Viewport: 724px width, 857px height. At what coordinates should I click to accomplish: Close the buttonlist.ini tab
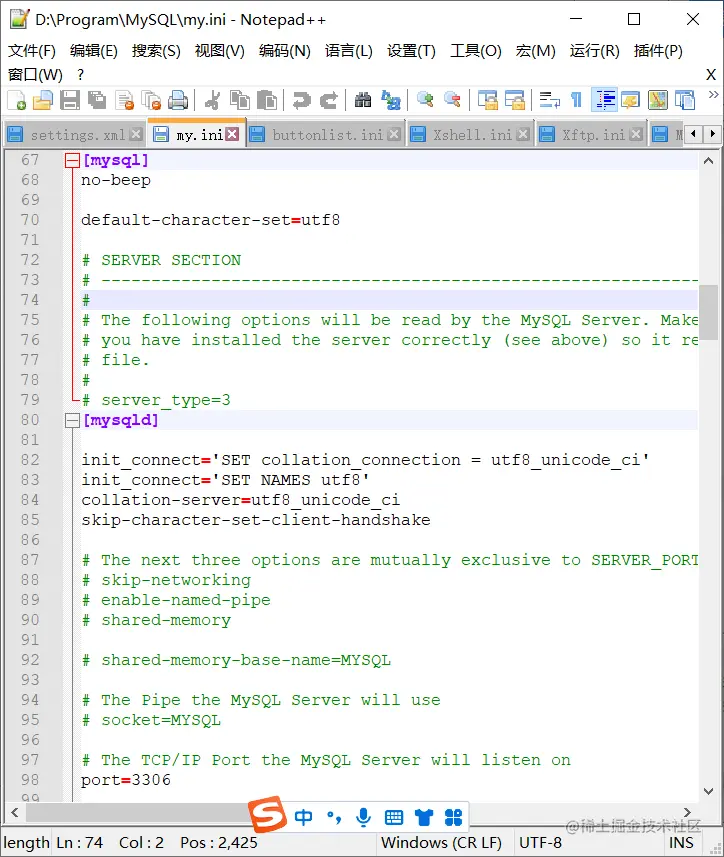tap(394, 134)
